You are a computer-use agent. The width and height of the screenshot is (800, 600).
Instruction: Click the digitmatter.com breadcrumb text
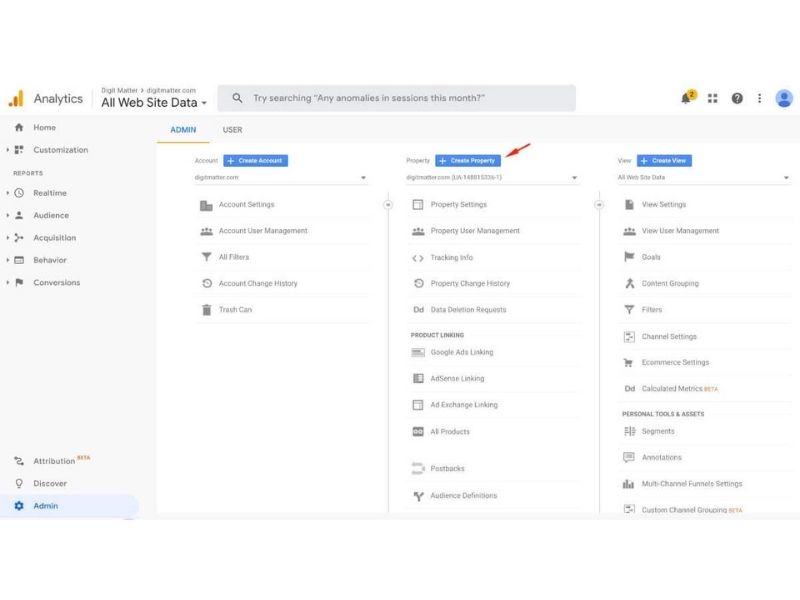pos(171,90)
